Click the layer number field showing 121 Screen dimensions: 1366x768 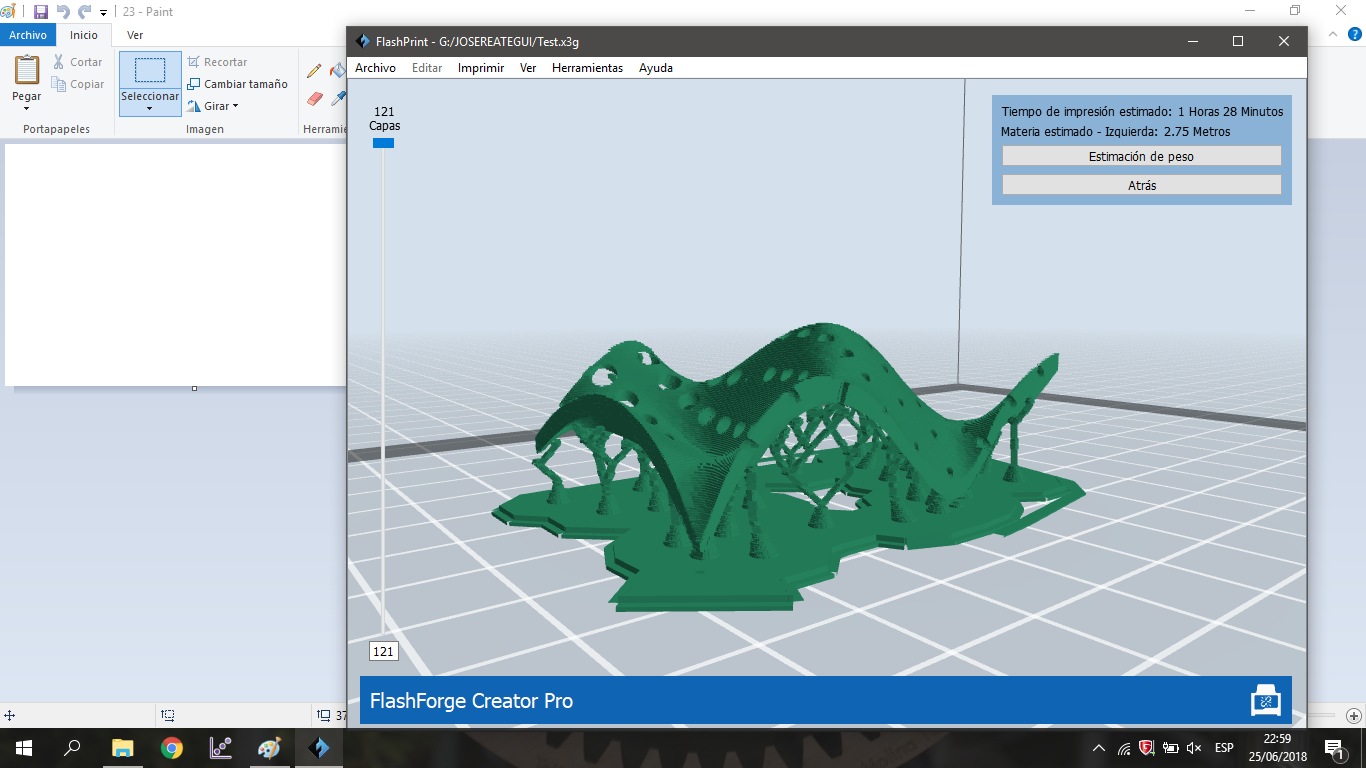[x=383, y=651]
